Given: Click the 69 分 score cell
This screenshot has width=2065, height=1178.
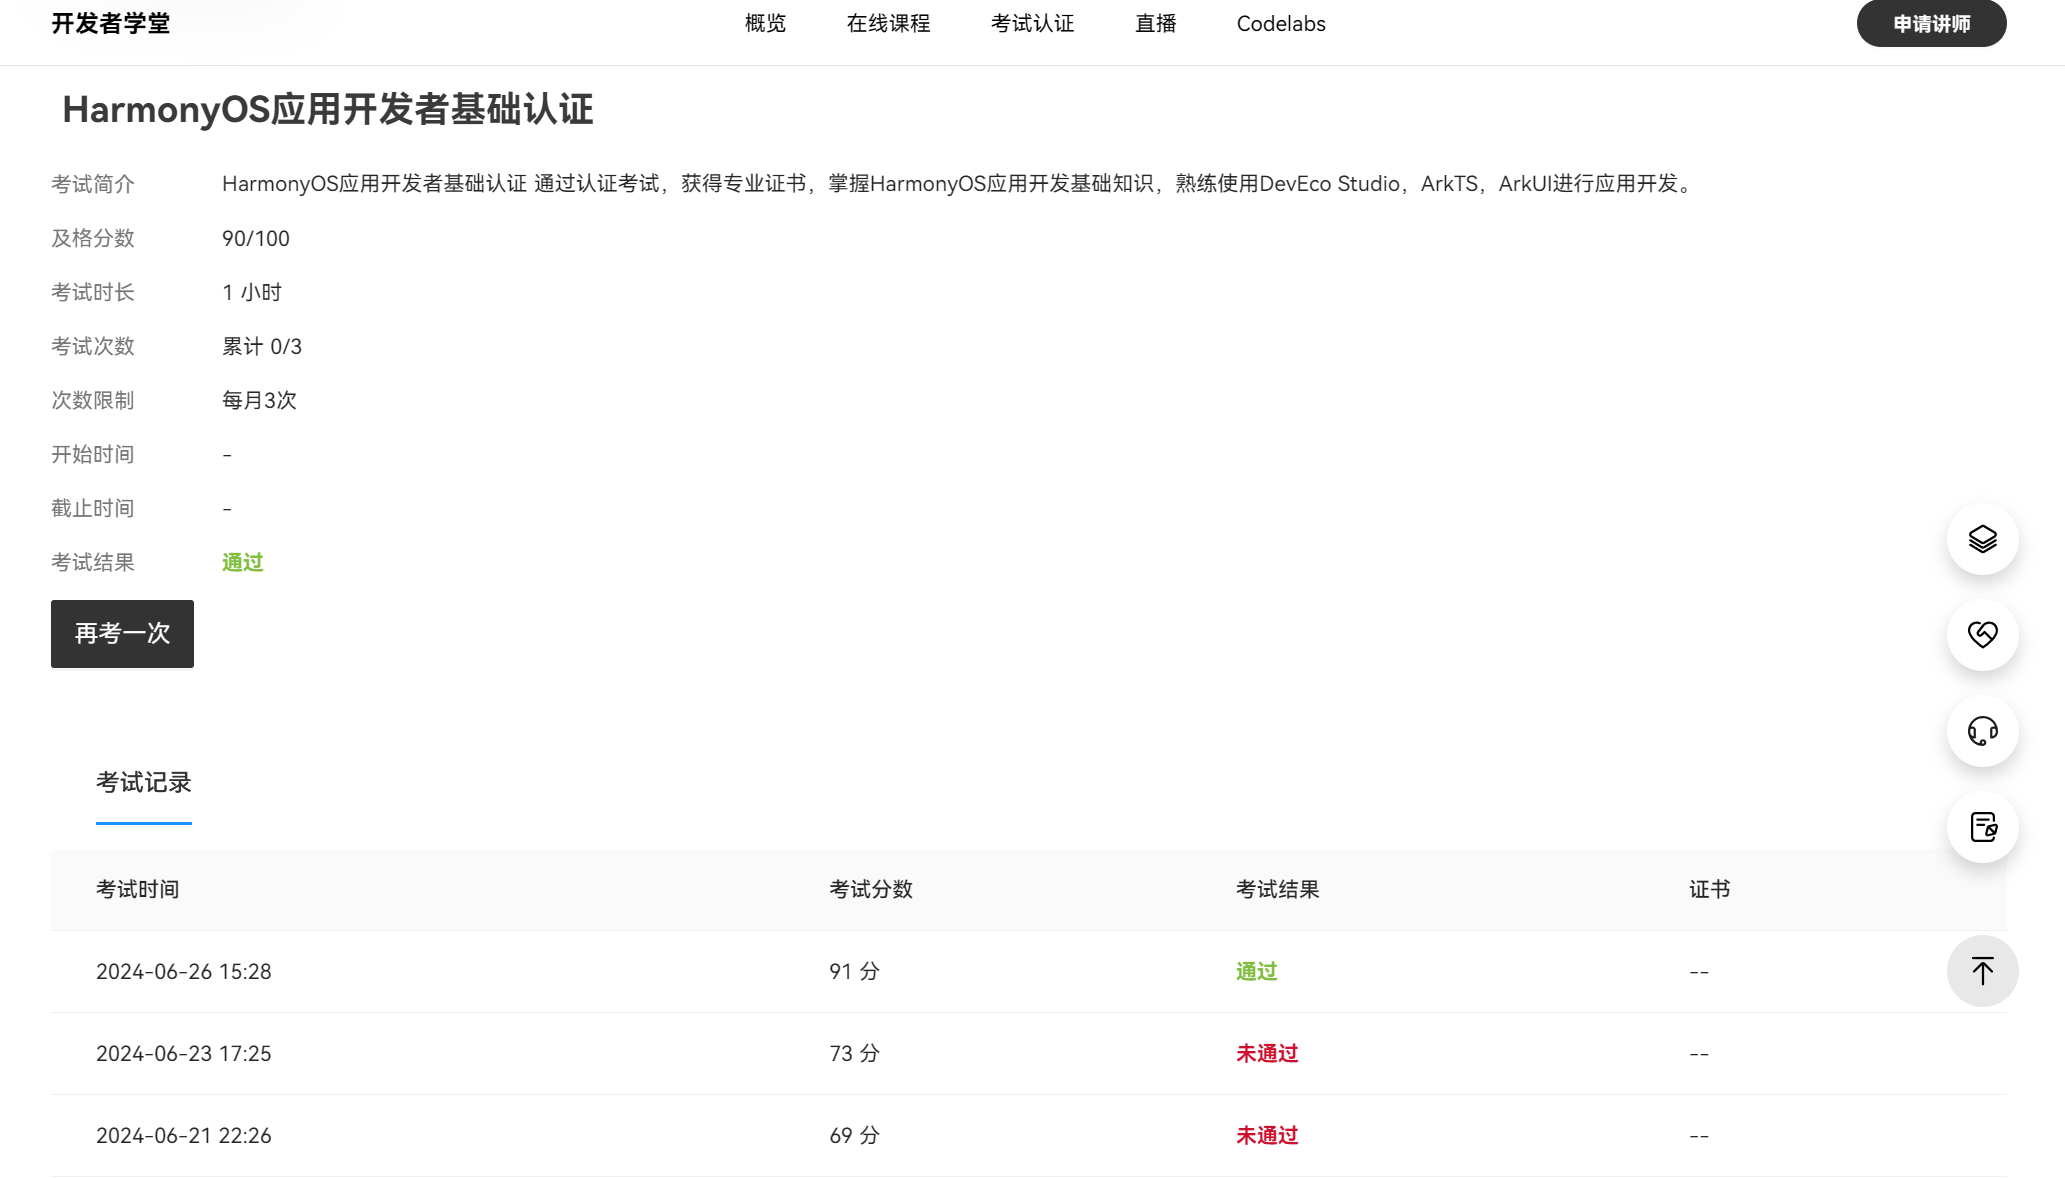Looking at the screenshot, I should pyautogui.click(x=855, y=1135).
